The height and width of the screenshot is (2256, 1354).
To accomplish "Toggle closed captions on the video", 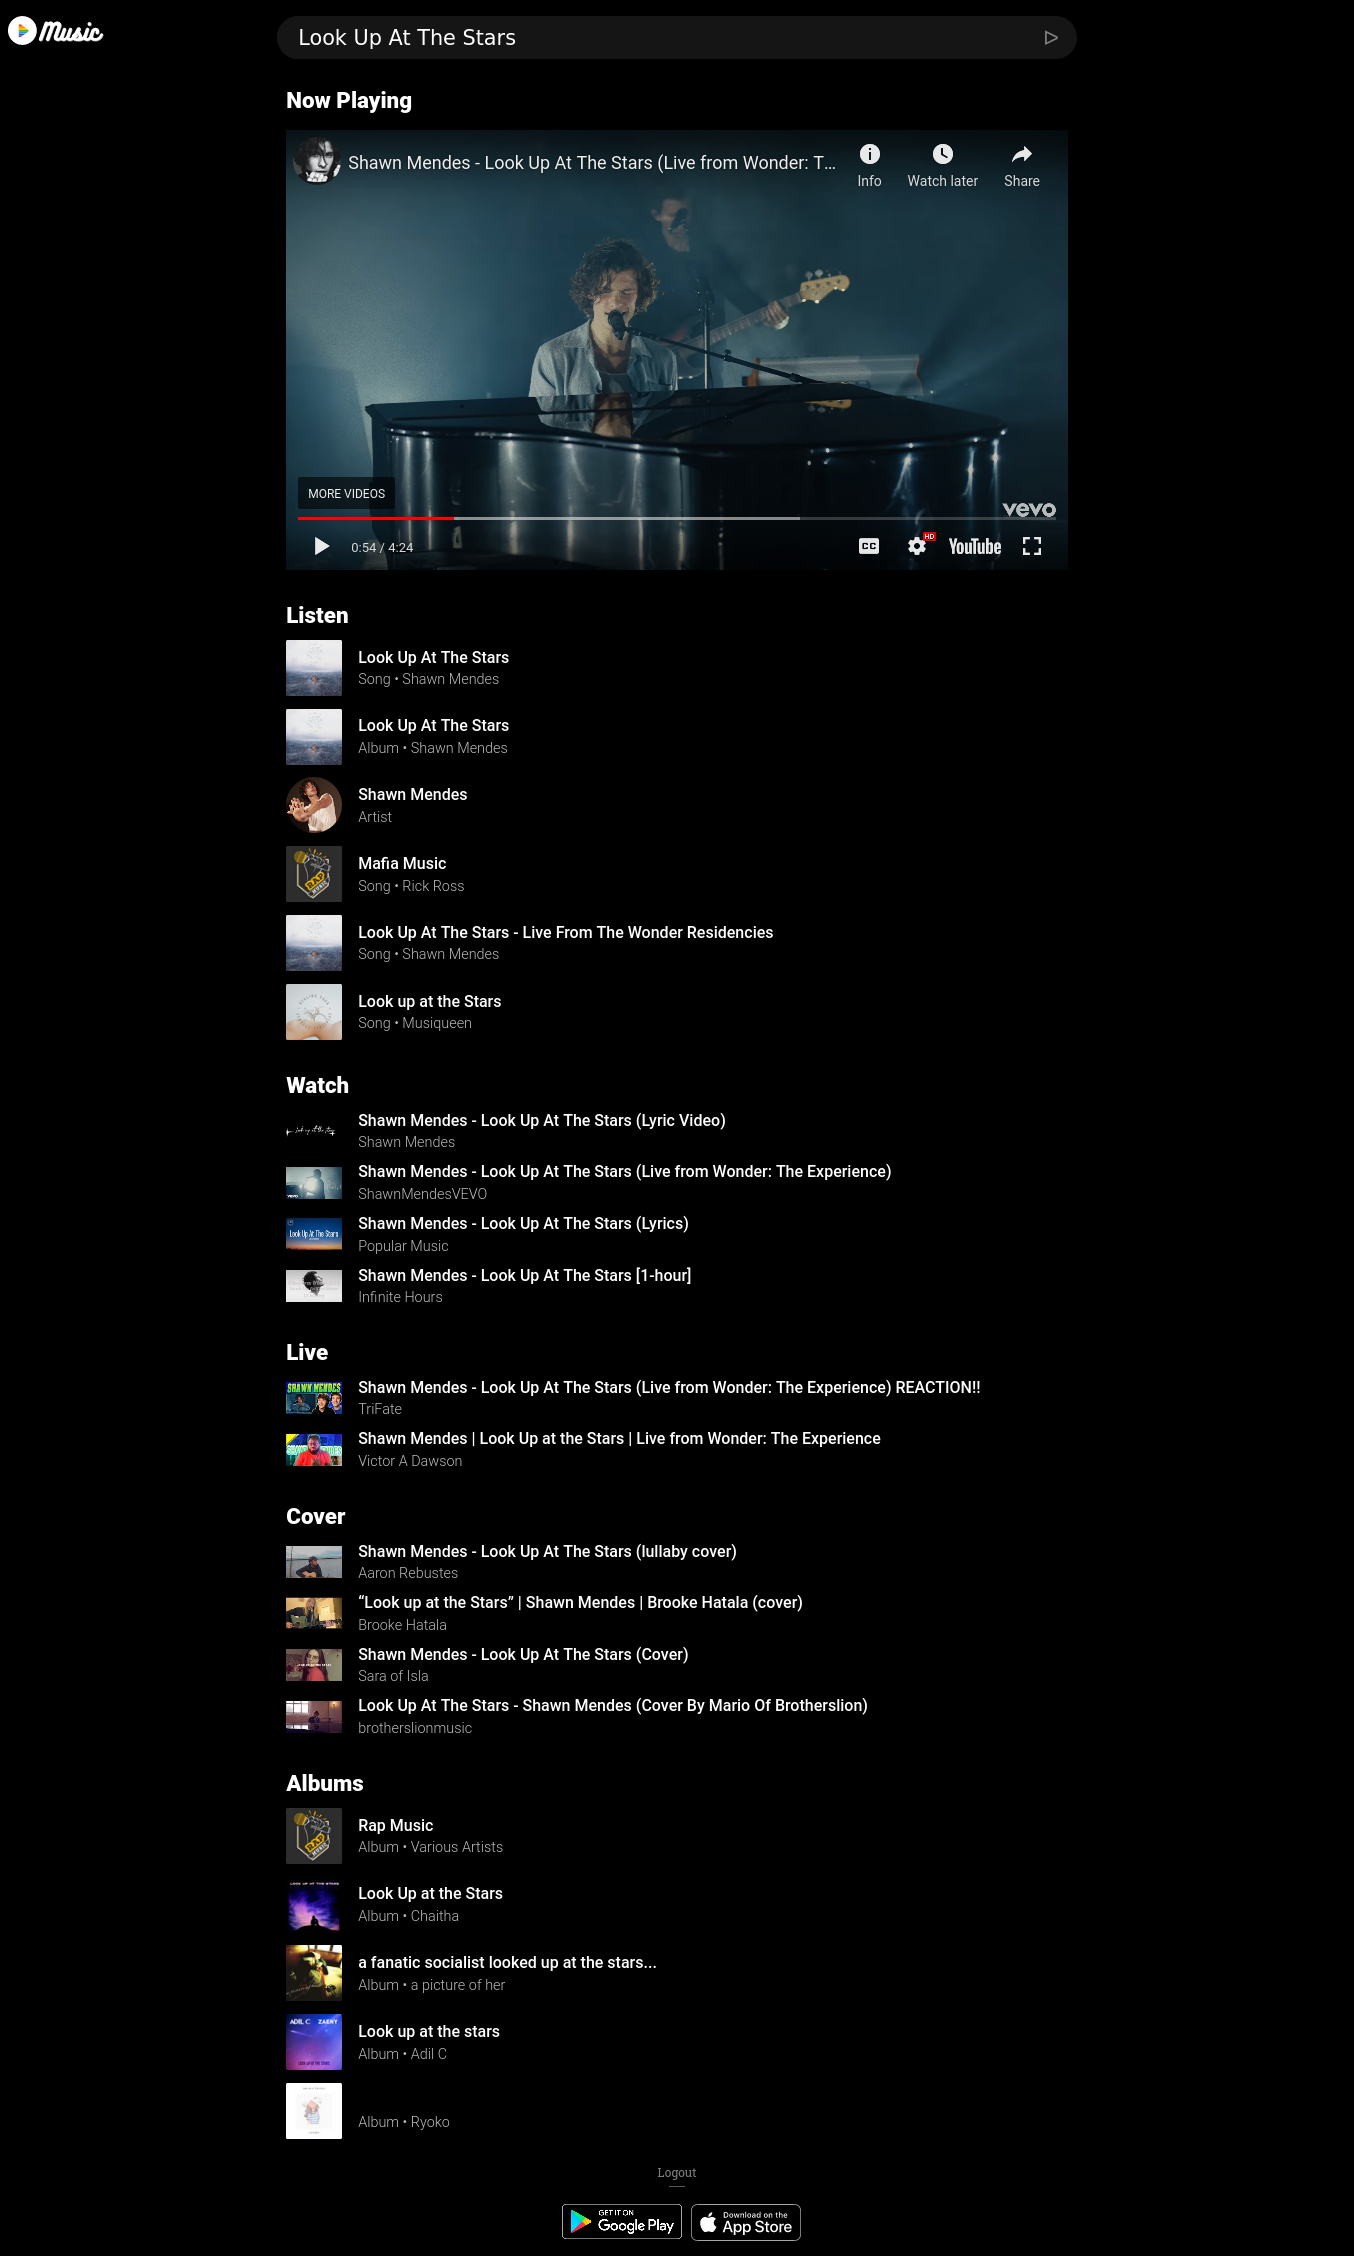I will point(869,546).
